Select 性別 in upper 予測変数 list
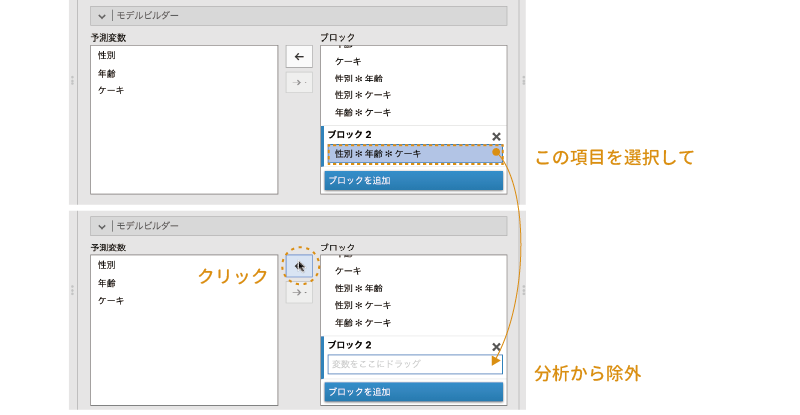The image size is (800, 415). [107, 56]
